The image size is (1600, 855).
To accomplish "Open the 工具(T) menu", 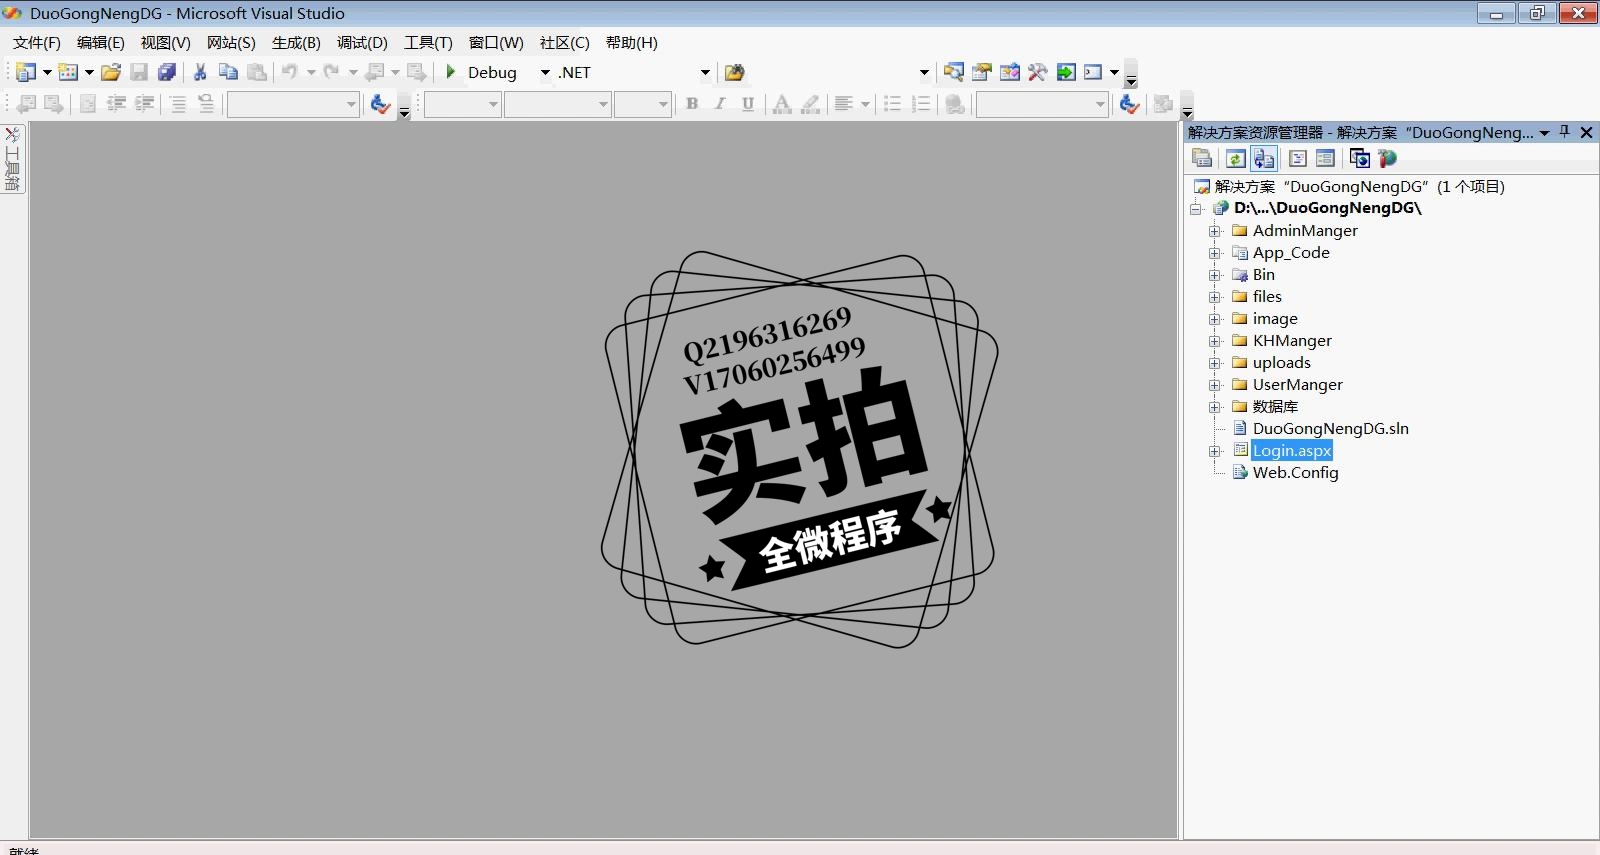I will coord(428,42).
